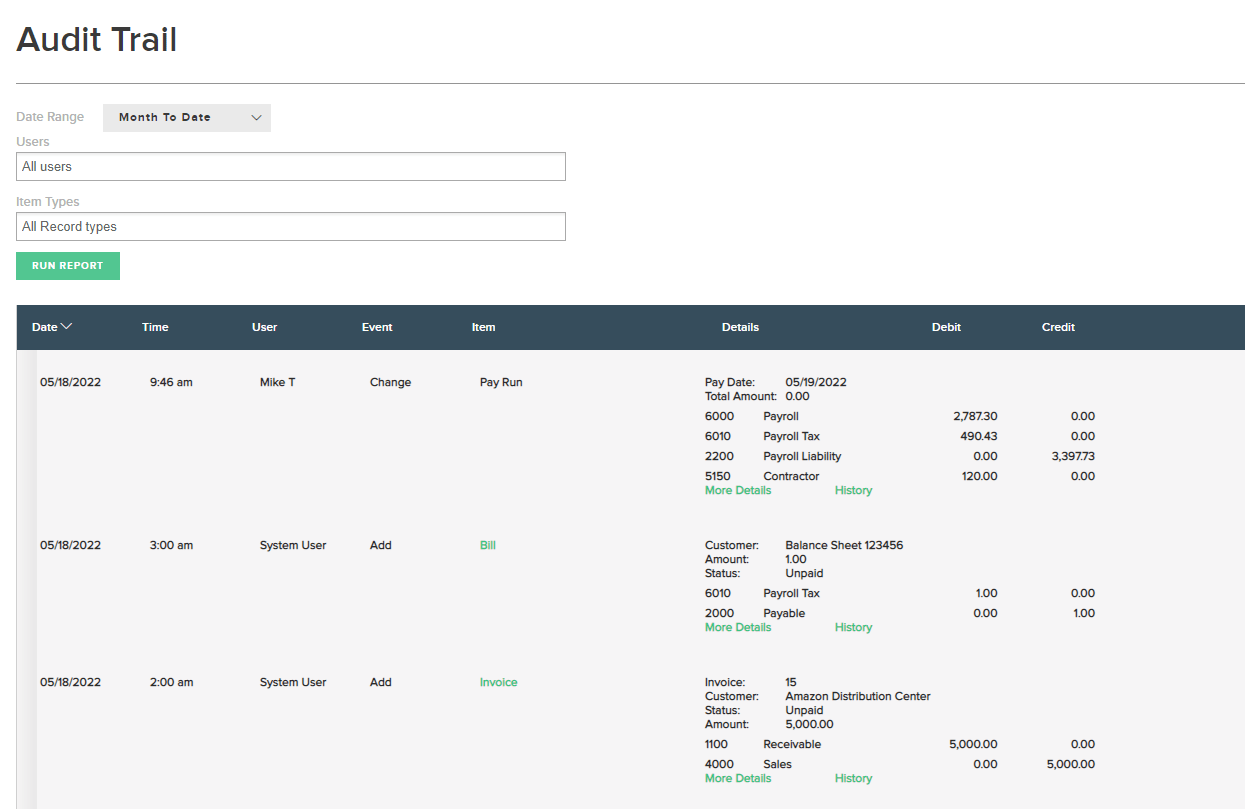The height and width of the screenshot is (809, 1245).
Task: Show More Details for the Bill entry
Action: (x=738, y=628)
